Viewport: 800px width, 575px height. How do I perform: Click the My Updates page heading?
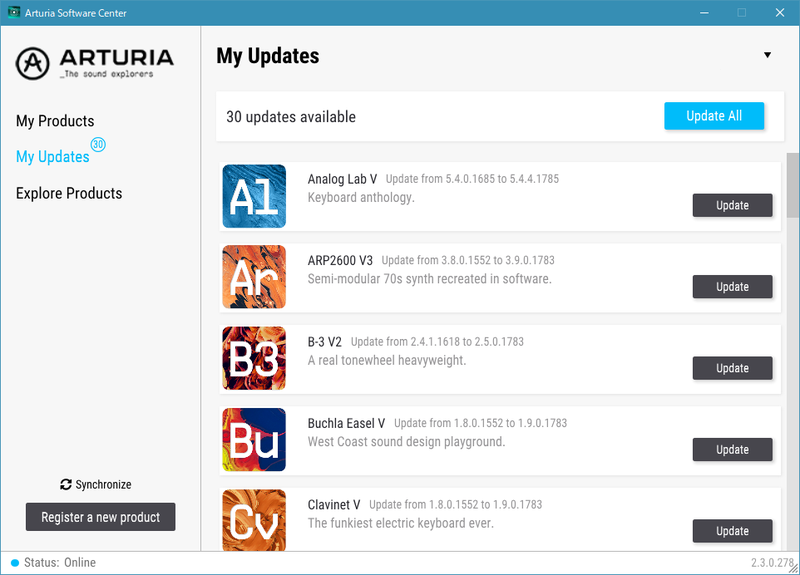coord(268,56)
